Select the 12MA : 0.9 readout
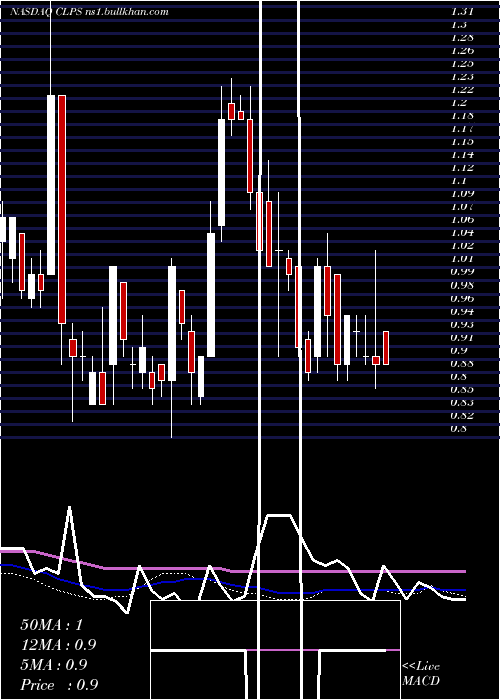500x700 pixels. tap(58, 645)
